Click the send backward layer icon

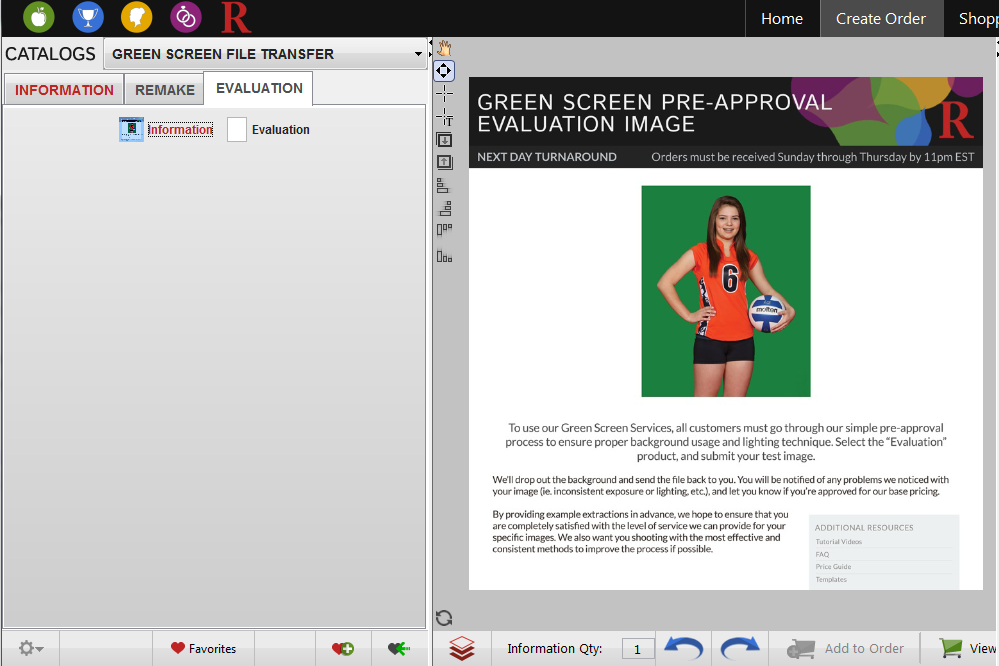pos(444,140)
